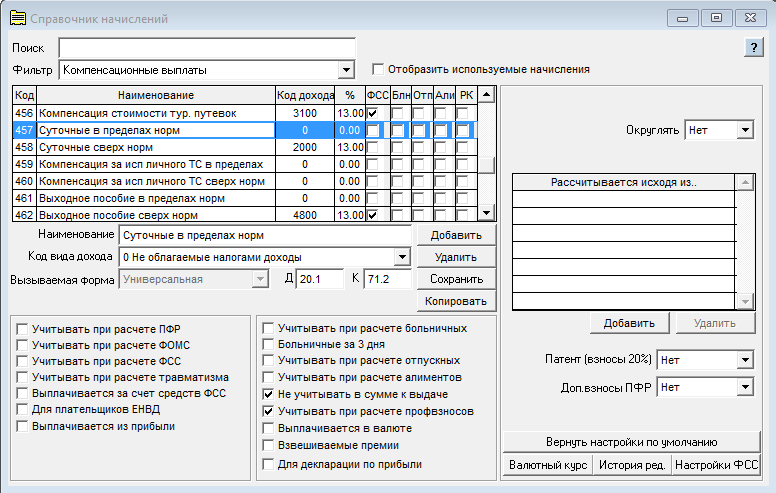Open the Доп.взносы ПФР dropdown

click(x=745, y=387)
